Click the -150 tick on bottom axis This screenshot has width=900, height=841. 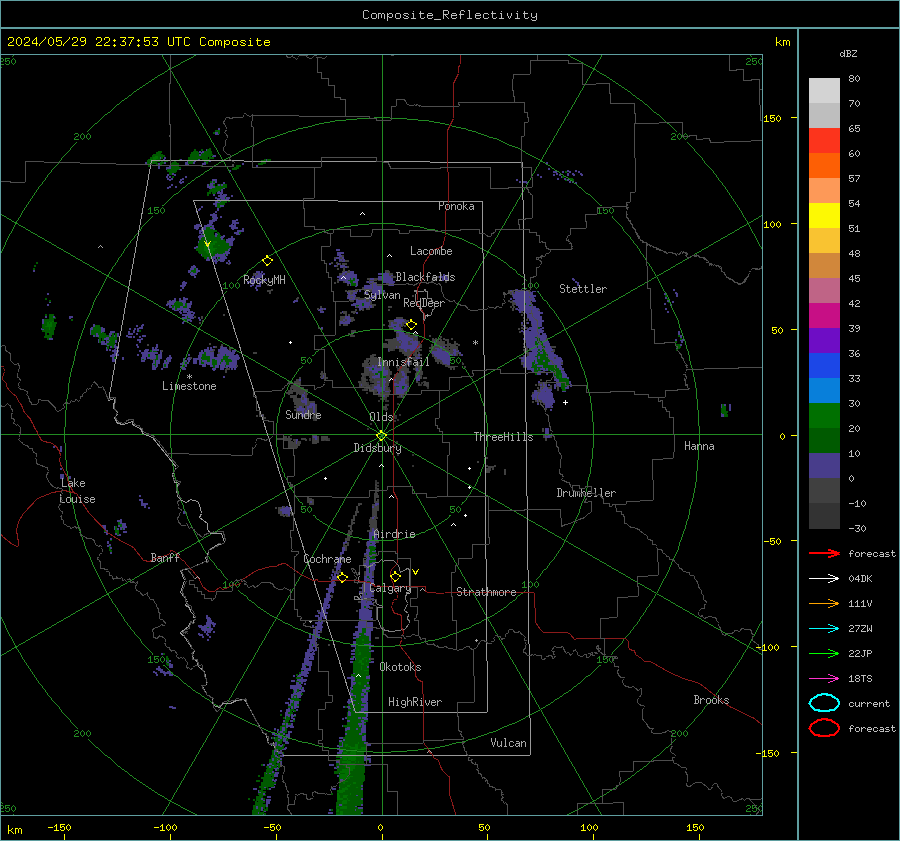coord(59,827)
